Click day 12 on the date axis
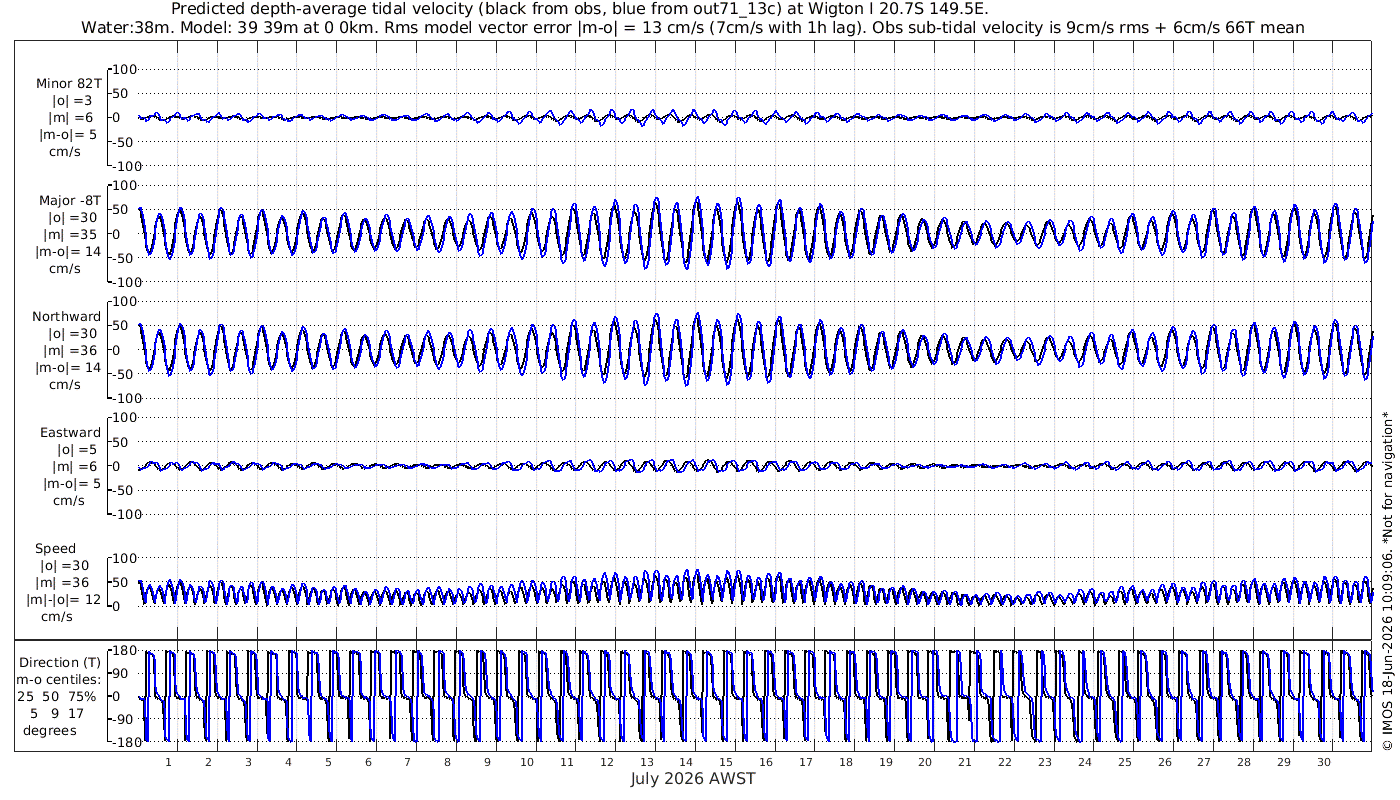Screen dimensions: 1400x800 pyautogui.click(x=607, y=761)
